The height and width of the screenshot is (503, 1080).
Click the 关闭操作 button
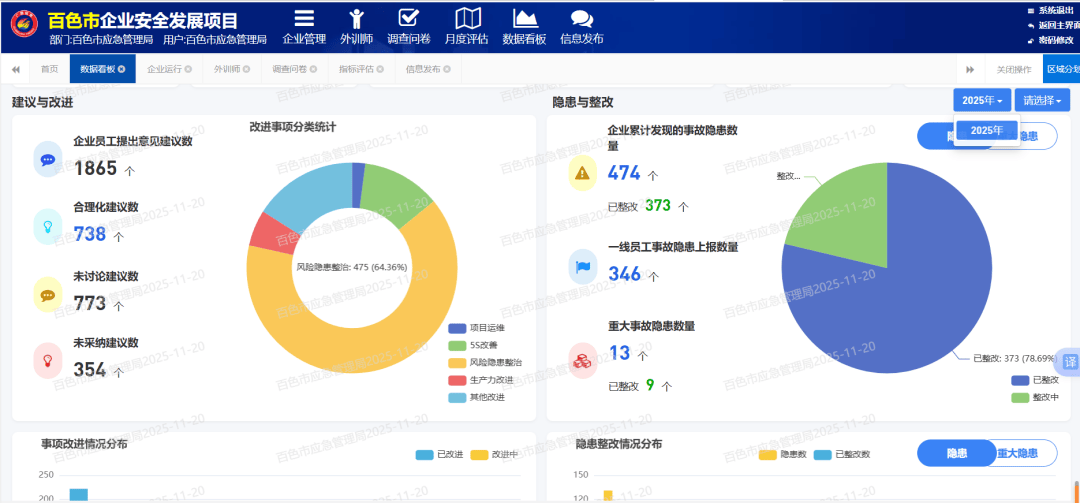[x=1014, y=69]
